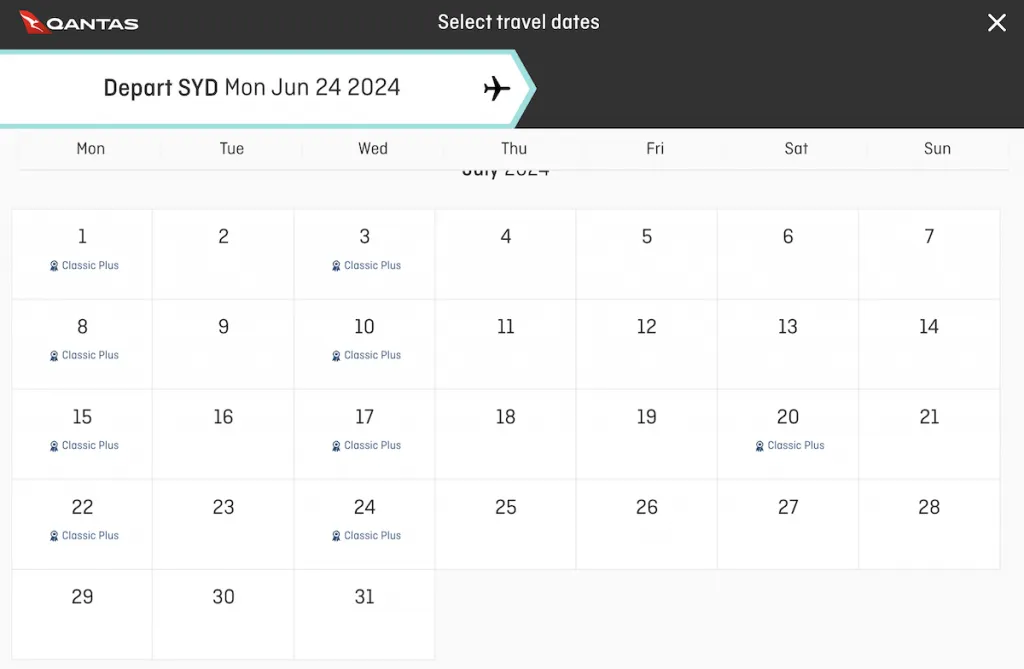This screenshot has width=1024, height=669.
Task: Click Classic Plus ribbon icon on July 20
Action: point(760,446)
